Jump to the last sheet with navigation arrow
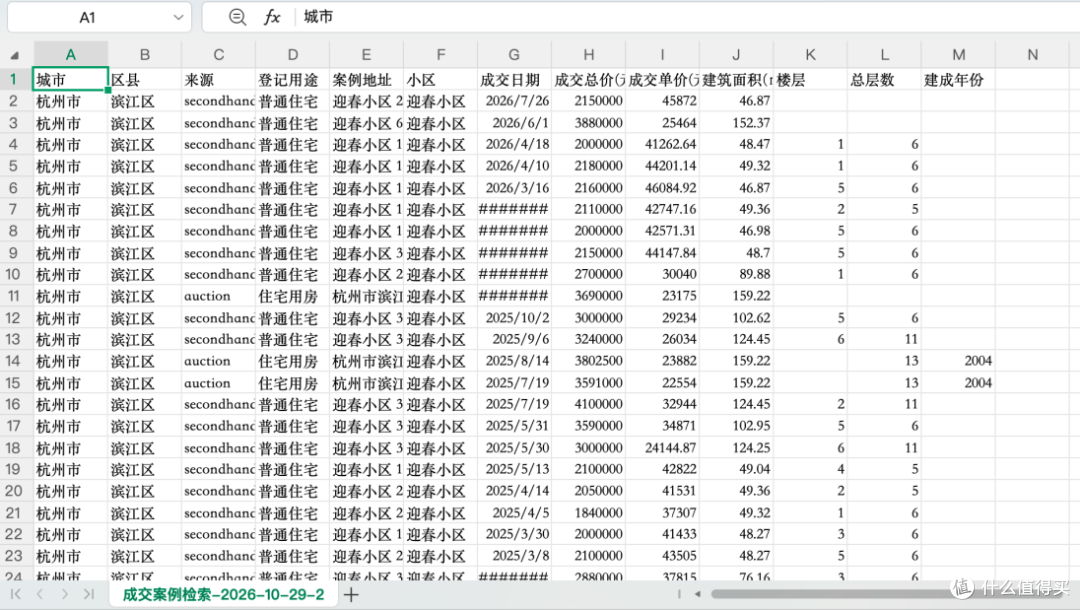 point(89,594)
